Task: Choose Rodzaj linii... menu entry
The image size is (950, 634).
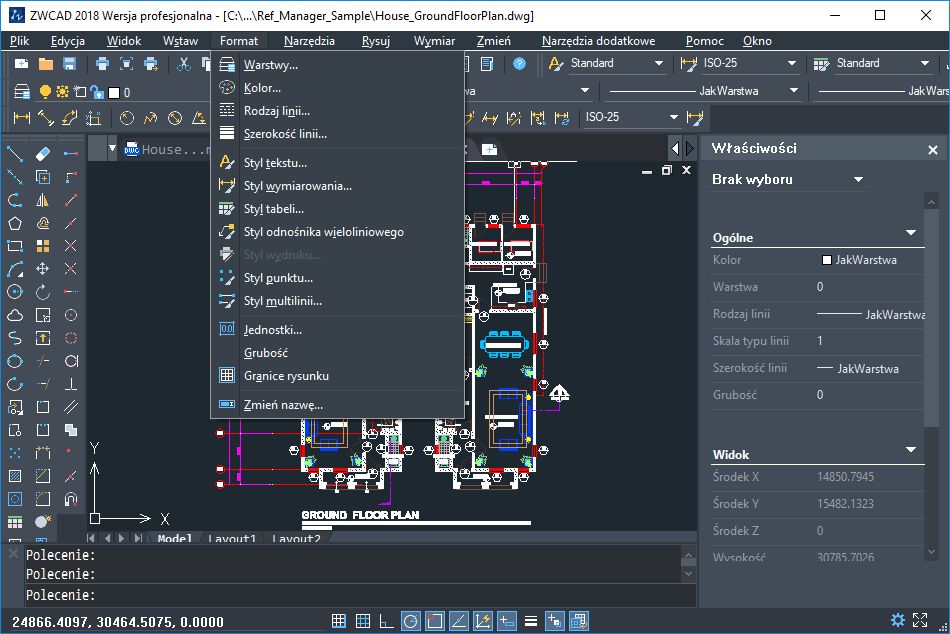Action: click(x=337, y=111)
